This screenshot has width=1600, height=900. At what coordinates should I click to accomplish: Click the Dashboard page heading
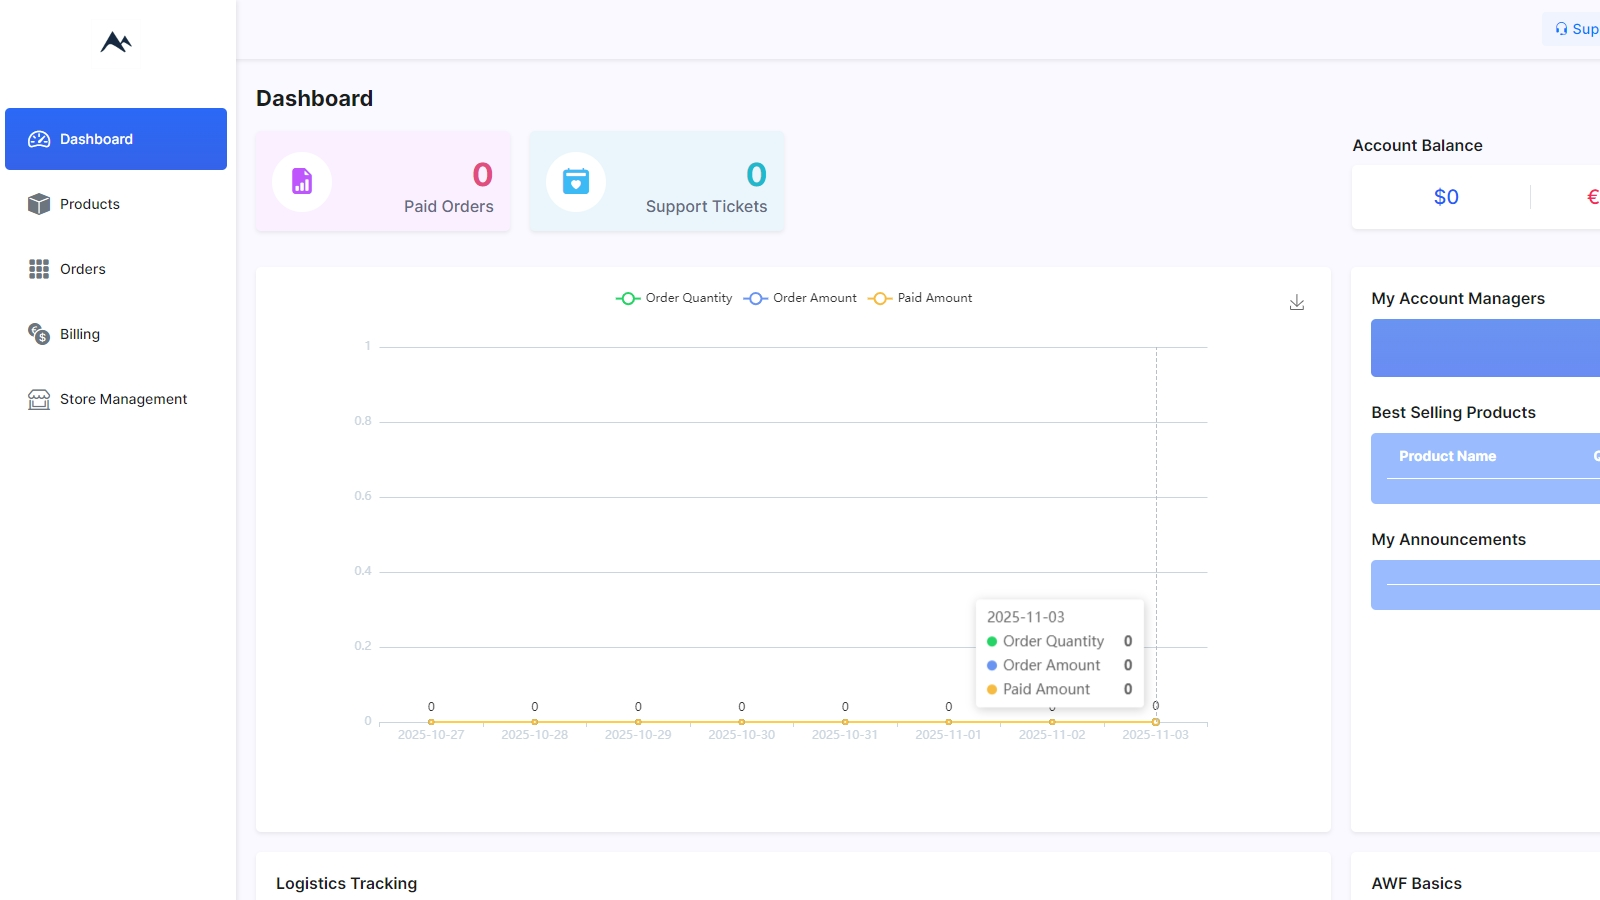(x=314, y=98)
